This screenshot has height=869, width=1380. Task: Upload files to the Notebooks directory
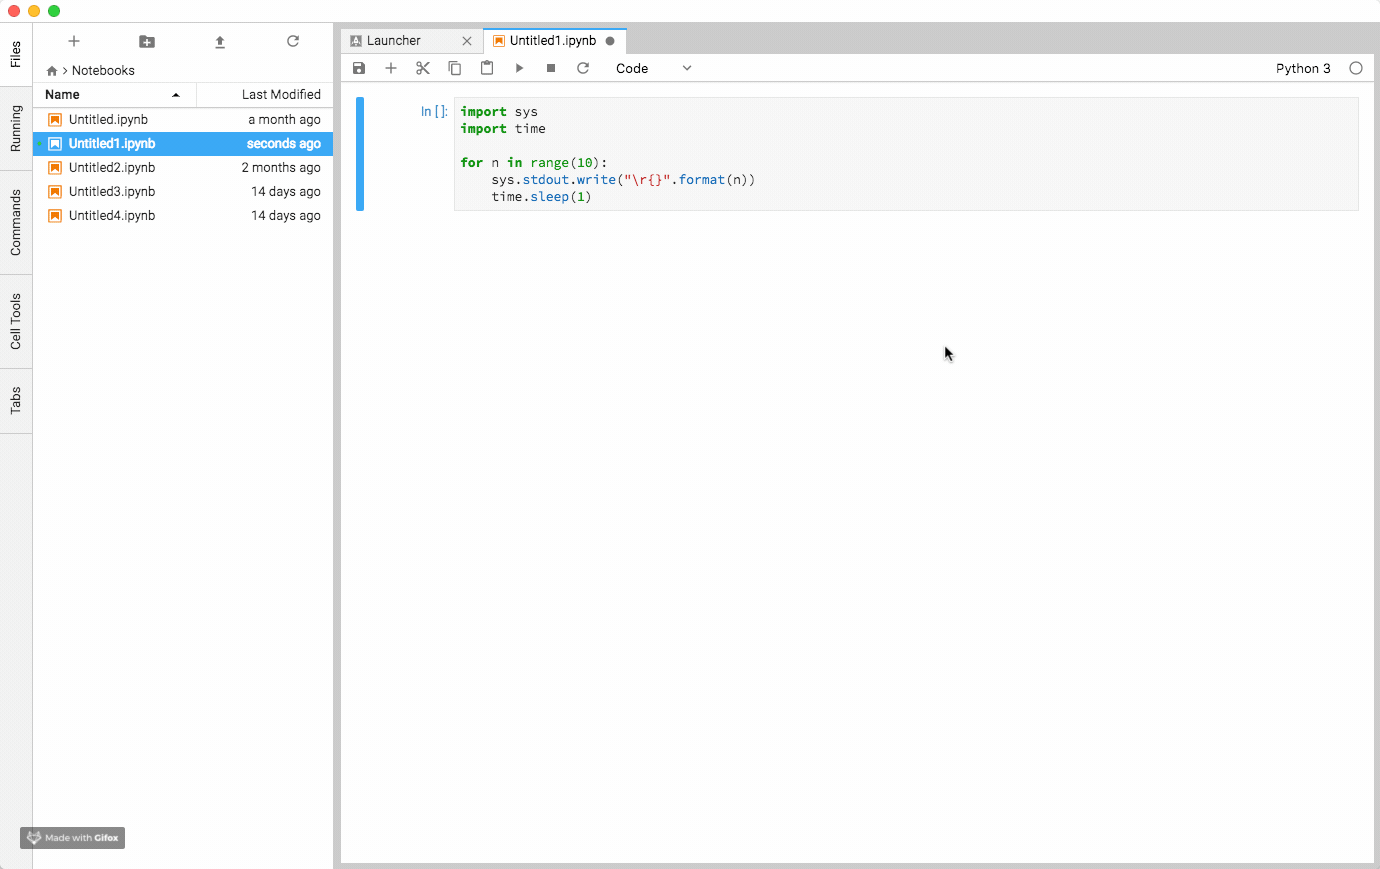coord(220,41)
